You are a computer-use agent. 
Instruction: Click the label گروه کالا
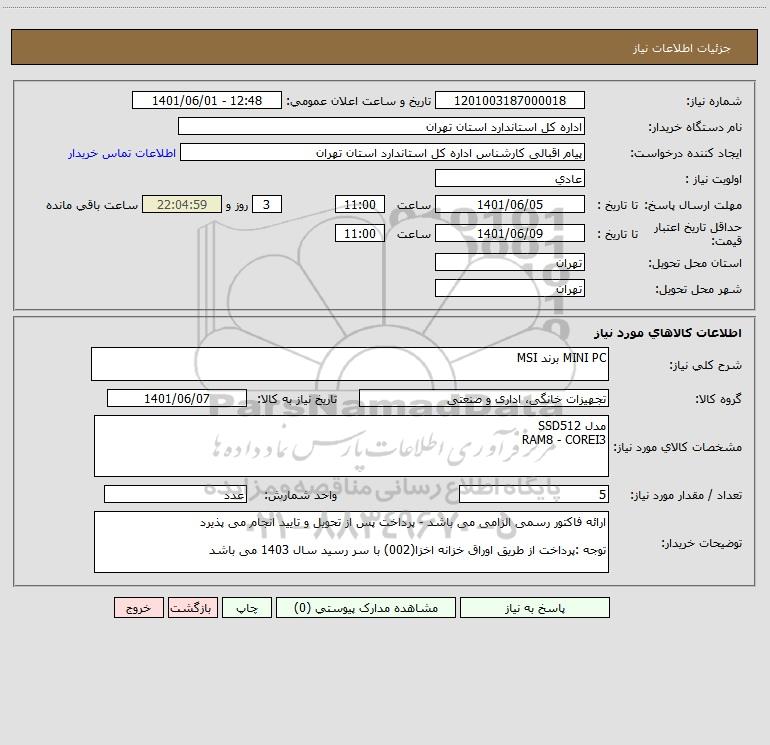click(x=718, y=399)
